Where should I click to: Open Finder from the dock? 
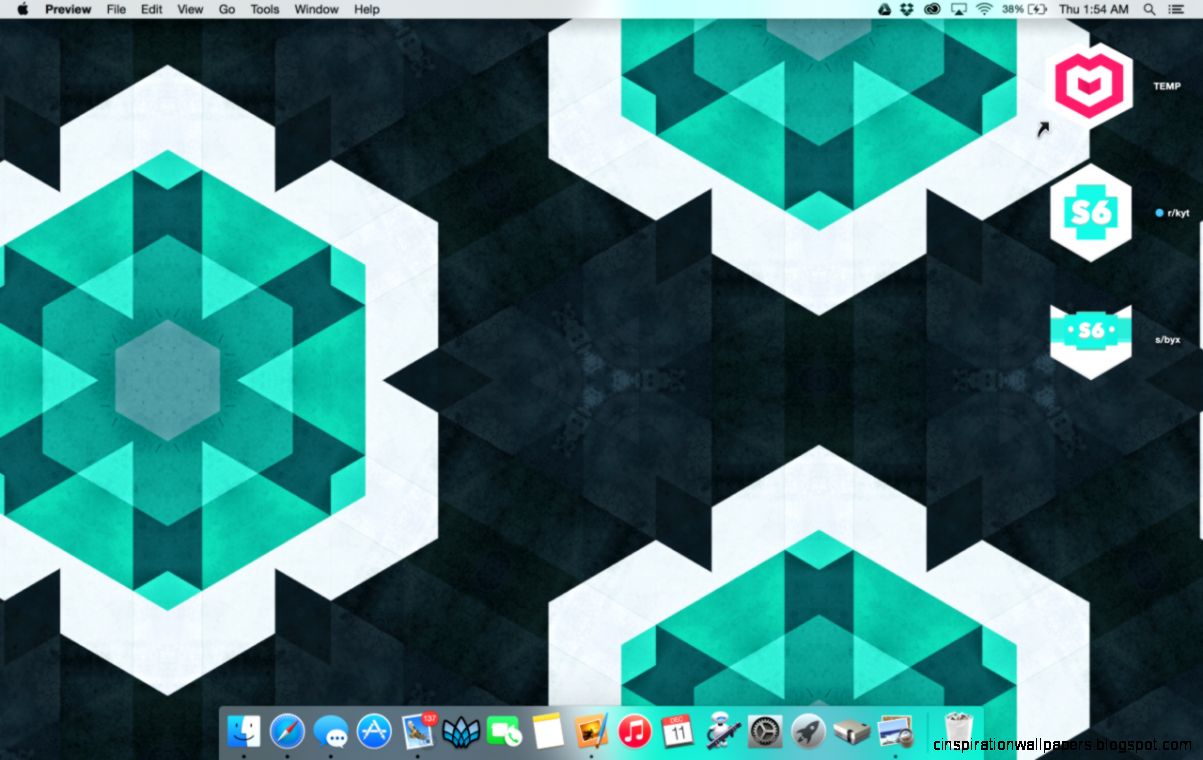click(244, 731)
